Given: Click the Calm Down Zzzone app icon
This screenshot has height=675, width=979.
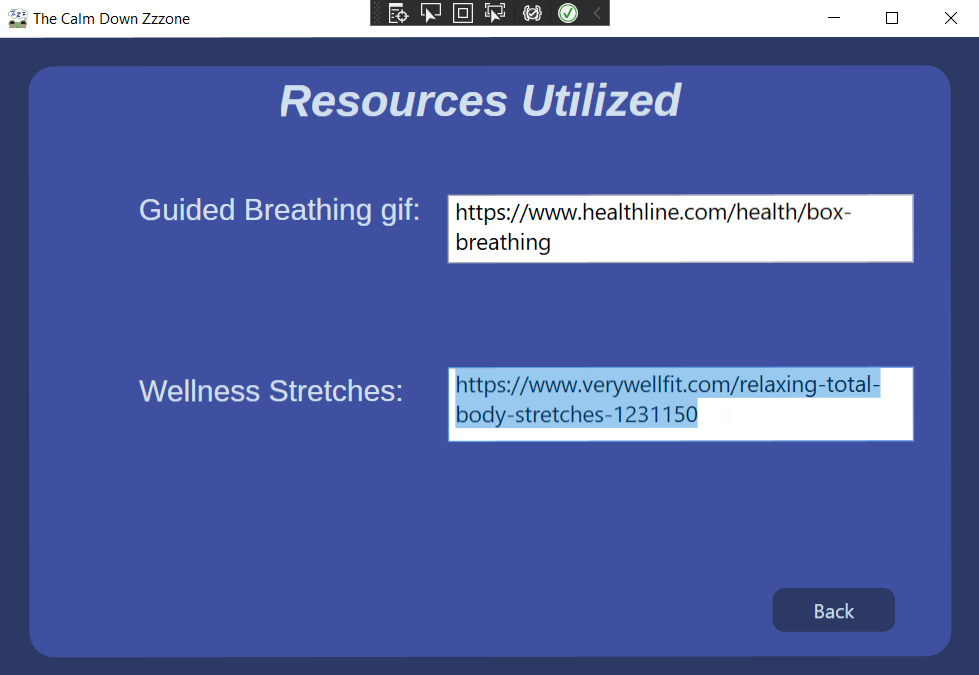Looking at the screenshot, I should pyautogui.click(x=17, y=18).
